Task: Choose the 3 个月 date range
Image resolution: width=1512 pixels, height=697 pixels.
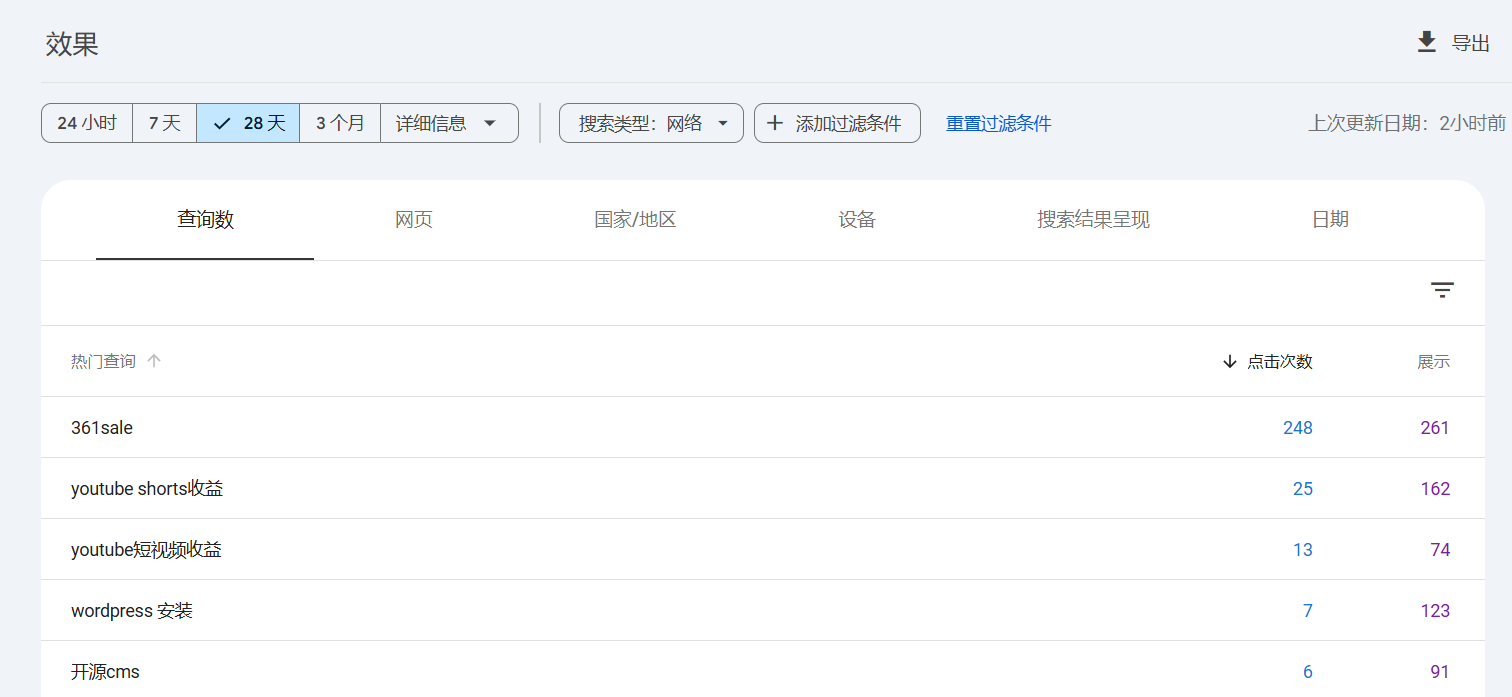Action: tap(340, 123)
